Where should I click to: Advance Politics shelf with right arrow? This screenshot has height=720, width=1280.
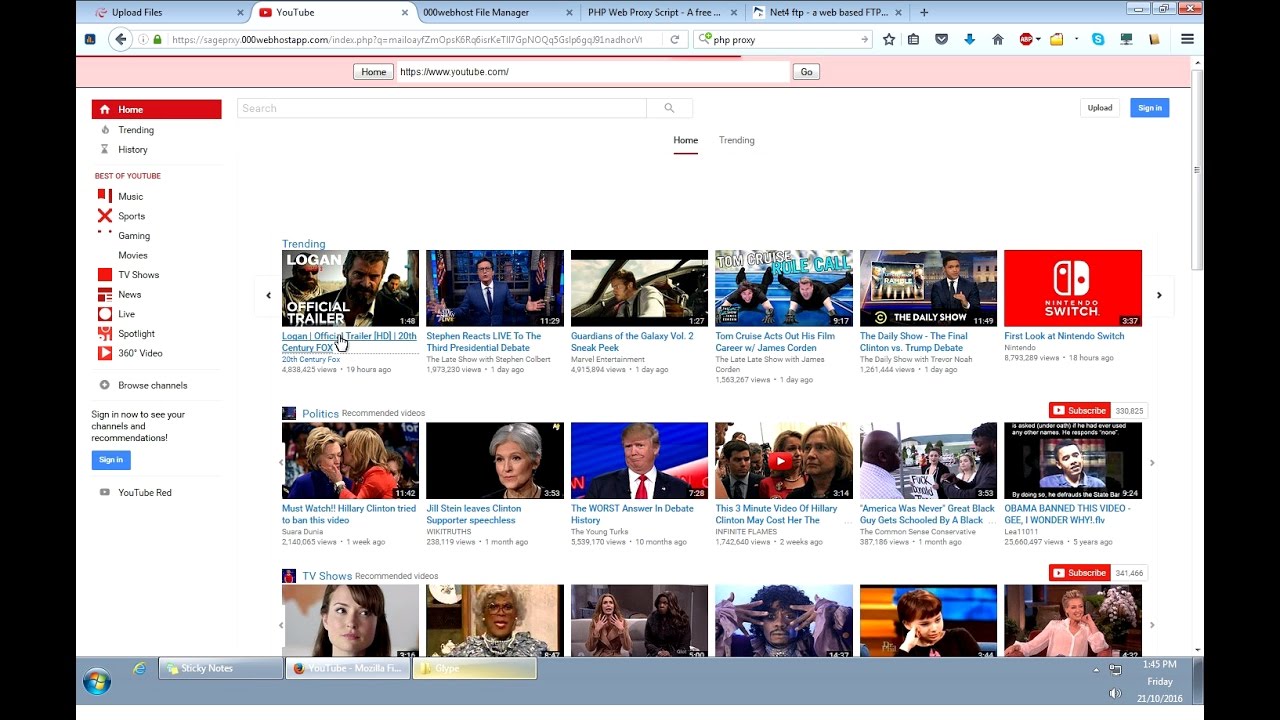(x=1152, y=463)
